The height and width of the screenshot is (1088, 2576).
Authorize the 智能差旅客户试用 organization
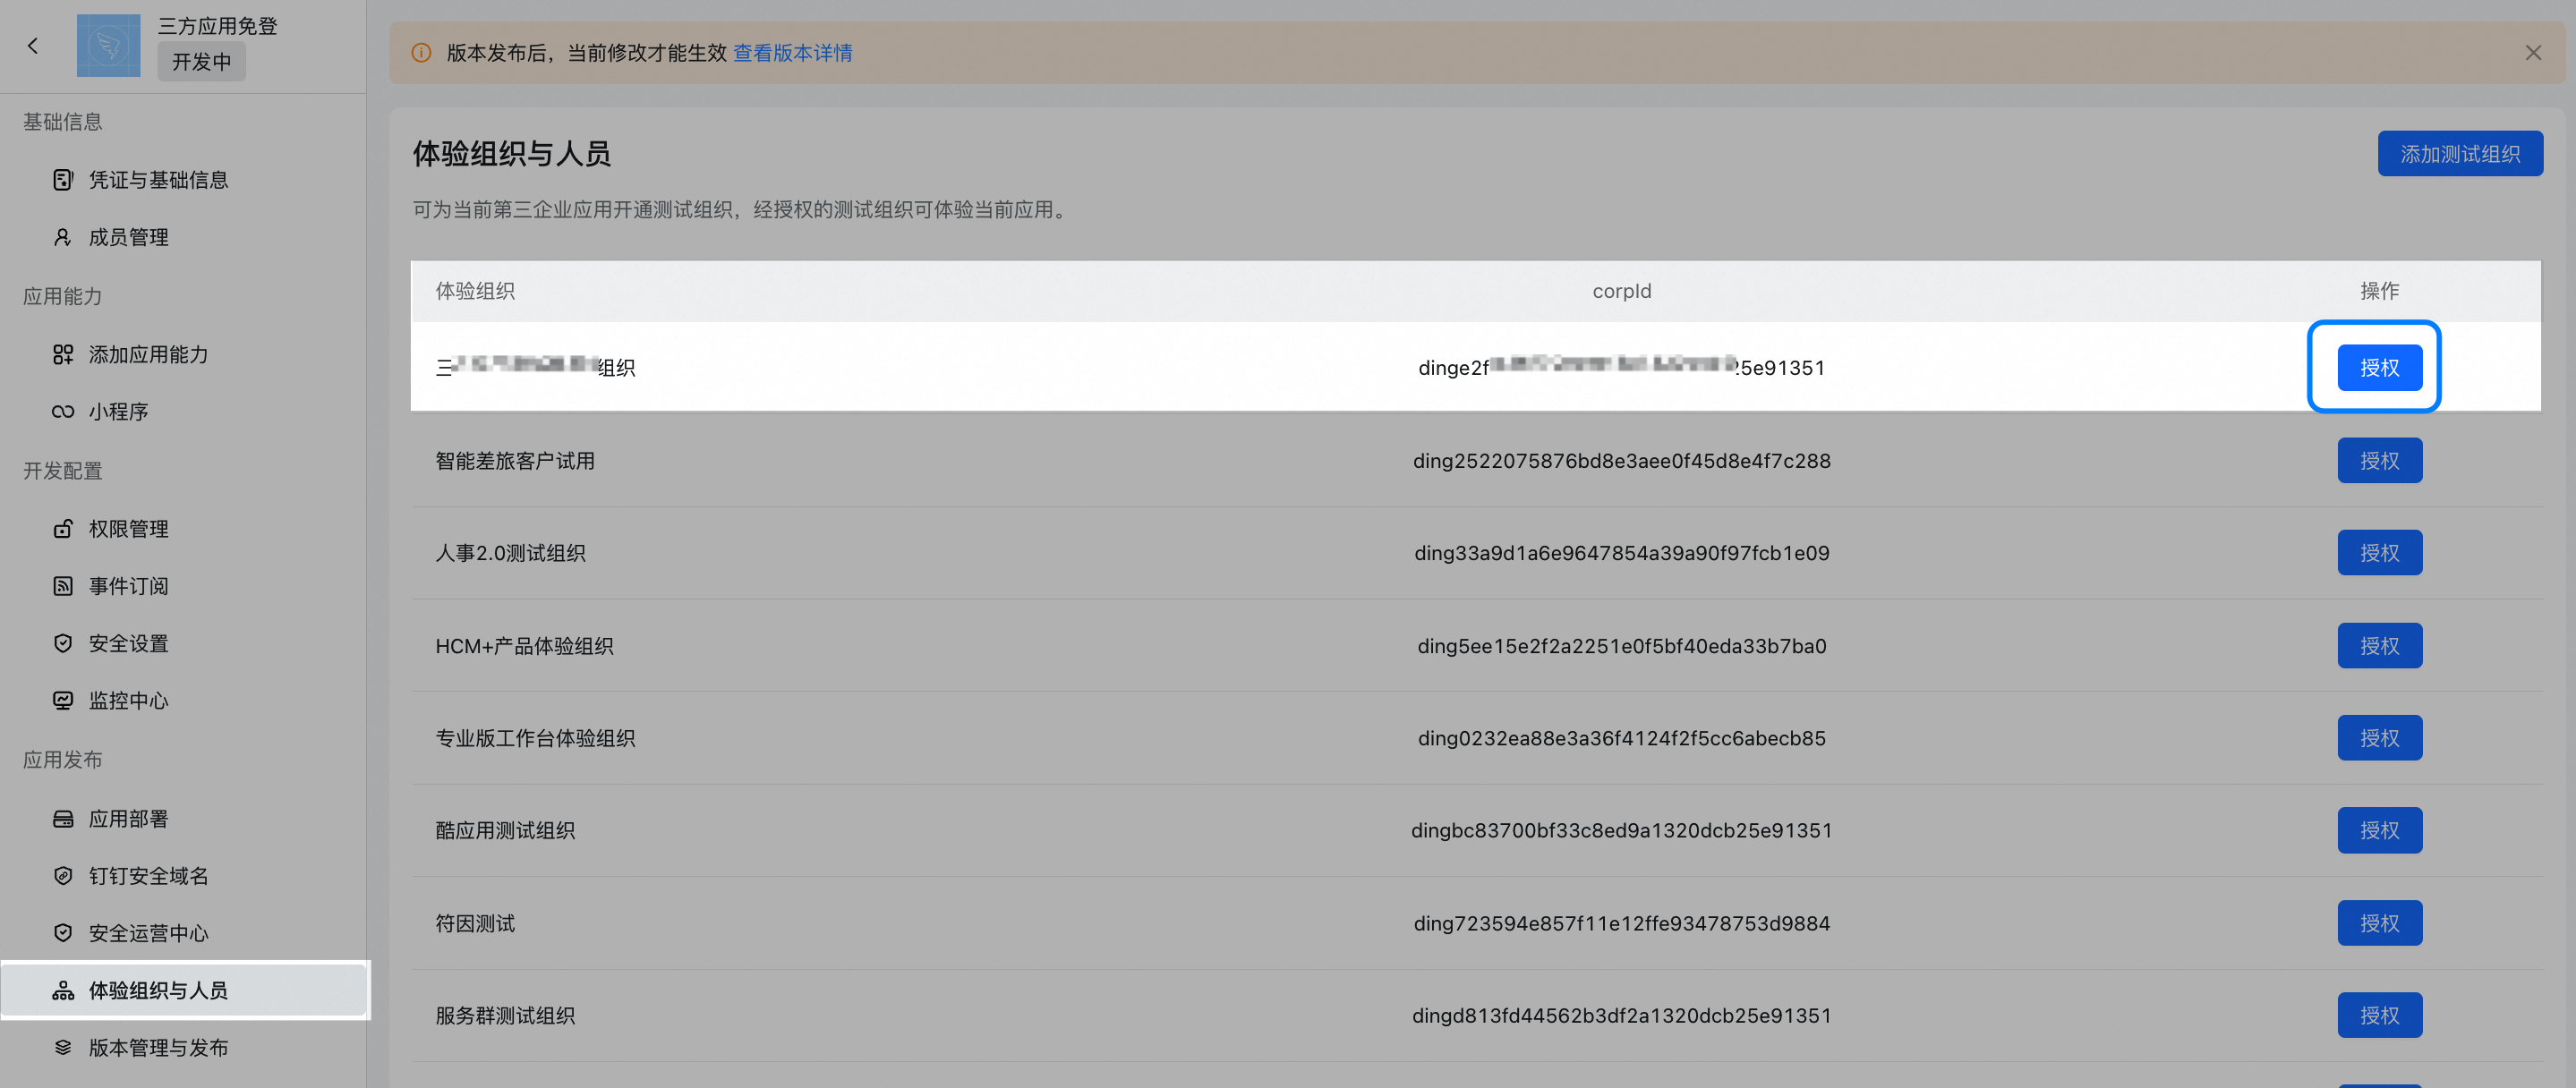coord(2379,461)
